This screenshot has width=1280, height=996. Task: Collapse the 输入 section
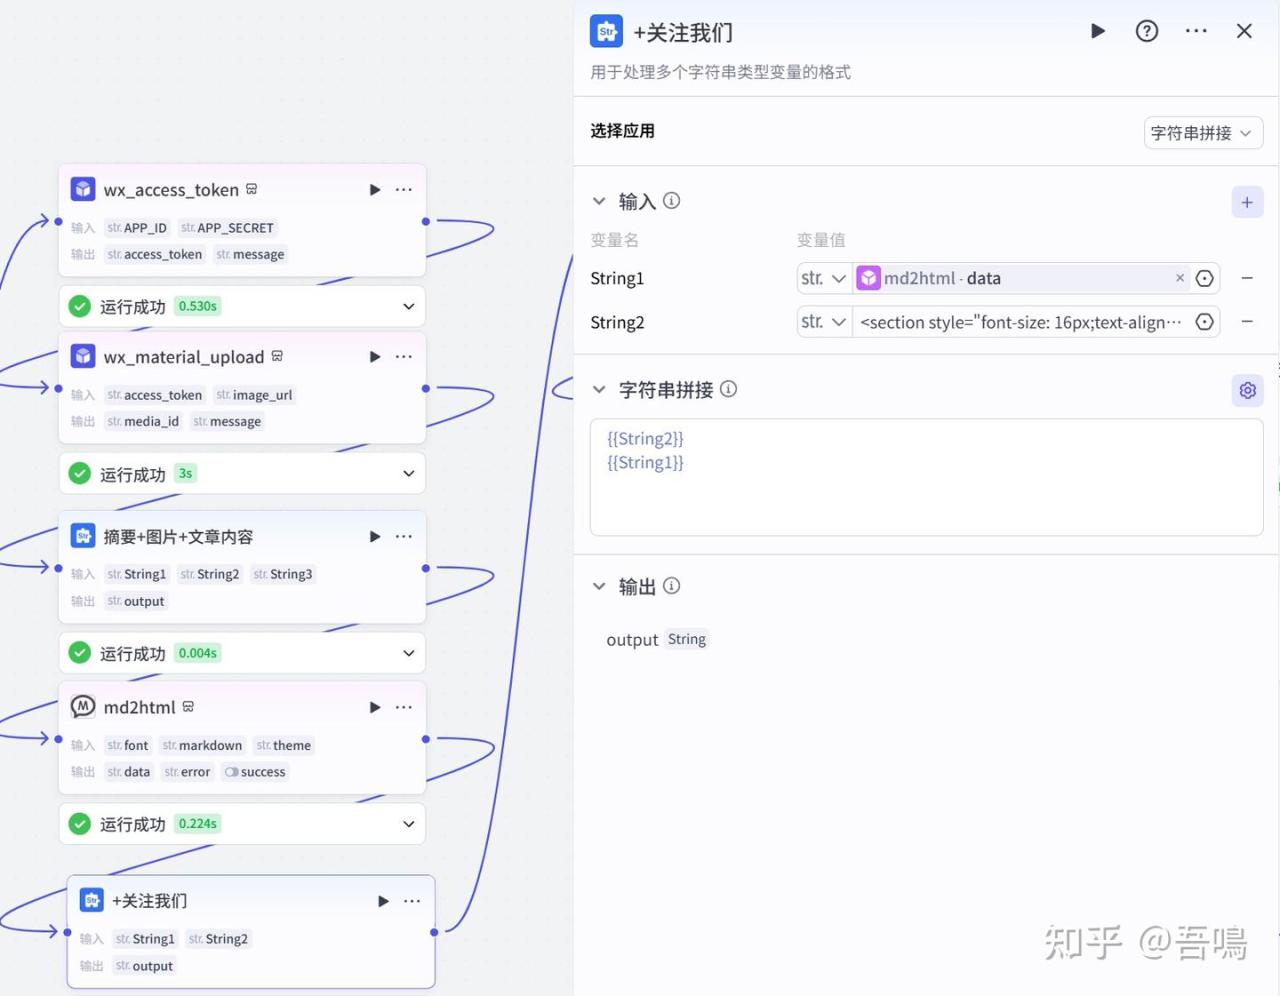click(599, 201)
